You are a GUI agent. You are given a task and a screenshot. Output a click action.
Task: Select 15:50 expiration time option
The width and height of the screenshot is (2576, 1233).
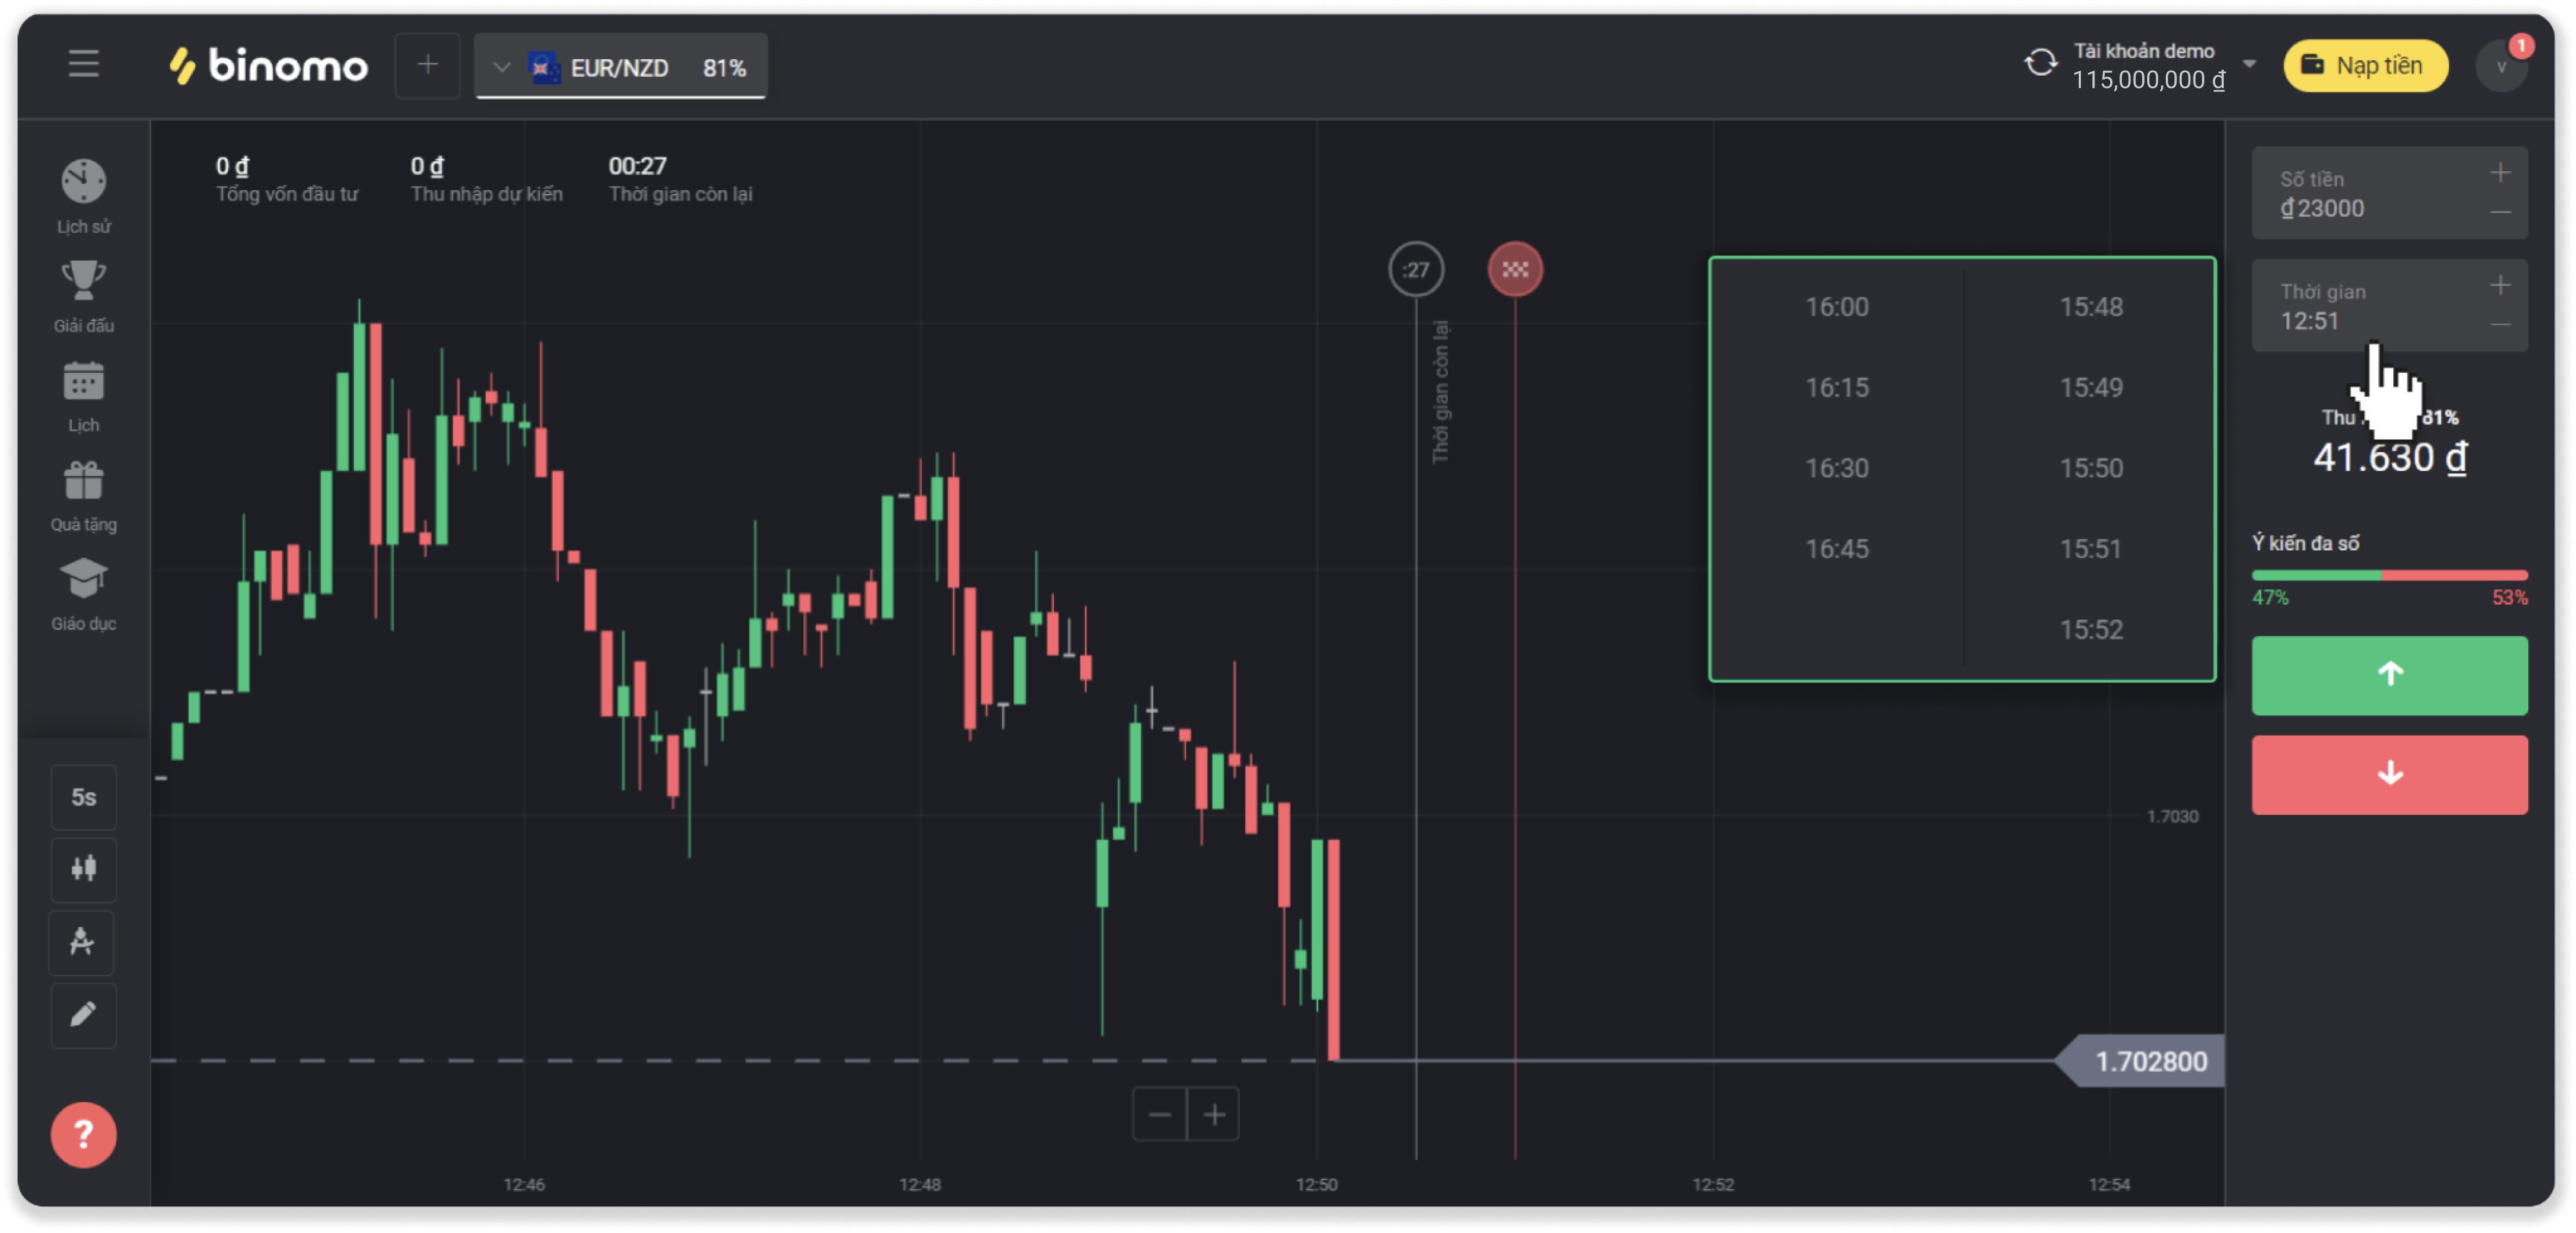(x=2090, y=468)
